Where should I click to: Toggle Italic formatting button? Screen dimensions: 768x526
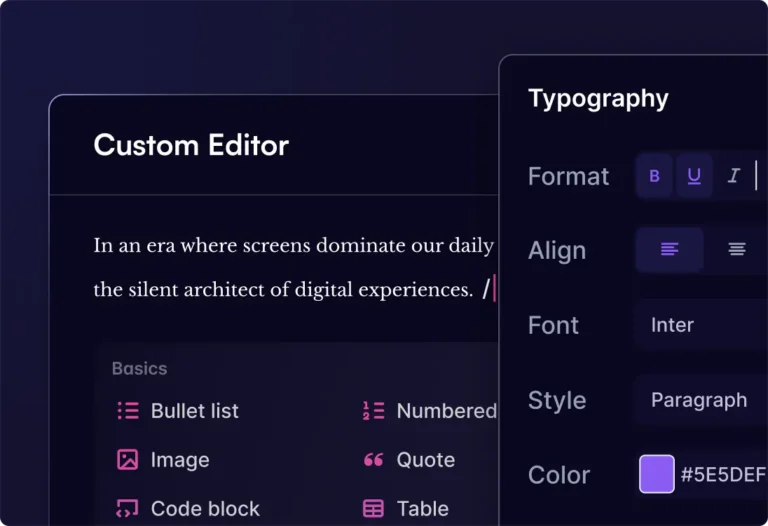(x=733, y=175)
